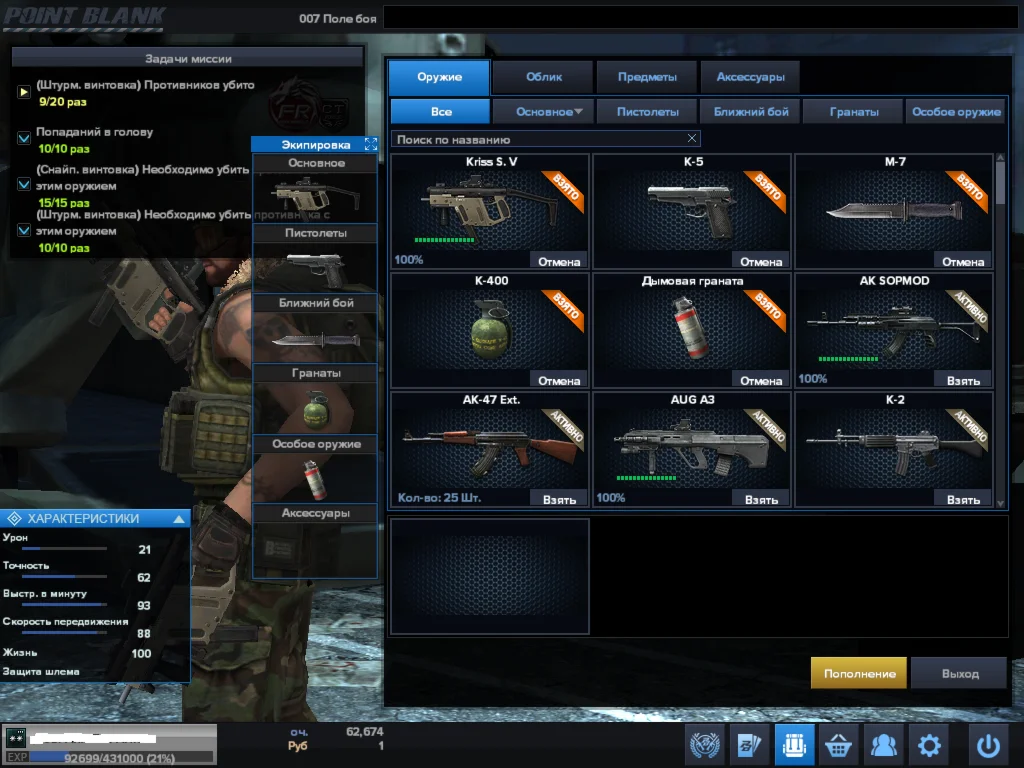This screenshot has height=768, width=1024.
Task: Click the rank insignia icon next to player name
Action: [15, 738]
